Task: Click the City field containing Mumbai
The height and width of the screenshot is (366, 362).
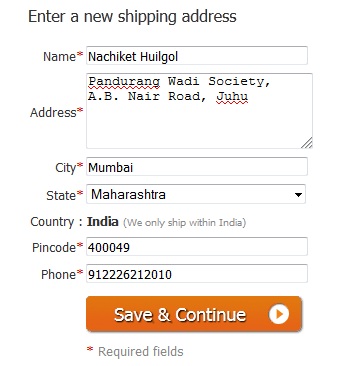Action: pos(197,167)
